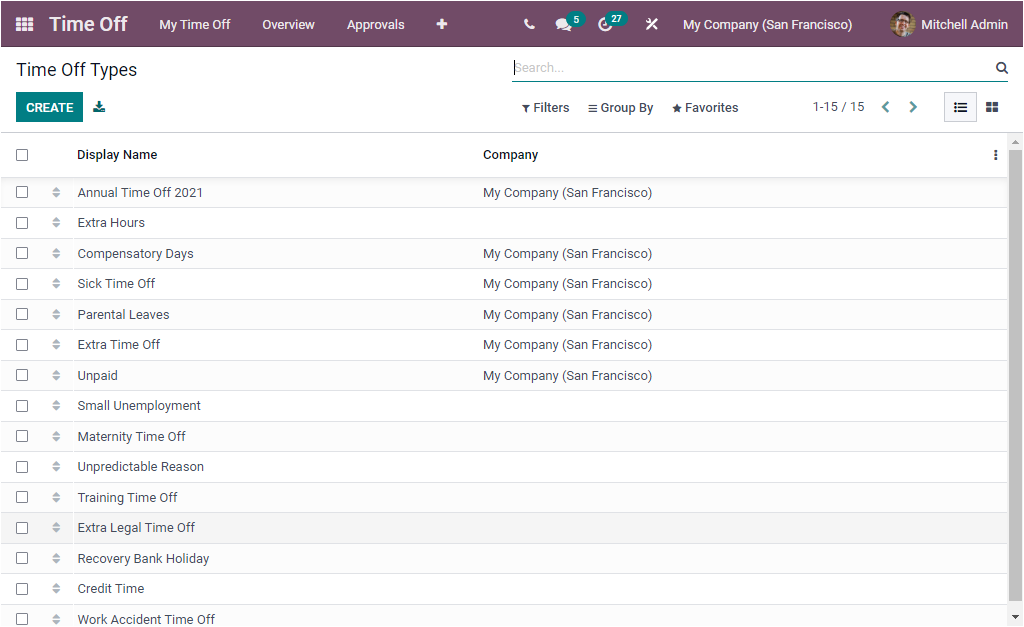Viewport: 1024px width, 627px height.
Task: Select all rows with header checkbox
Action: pos(22,155)
